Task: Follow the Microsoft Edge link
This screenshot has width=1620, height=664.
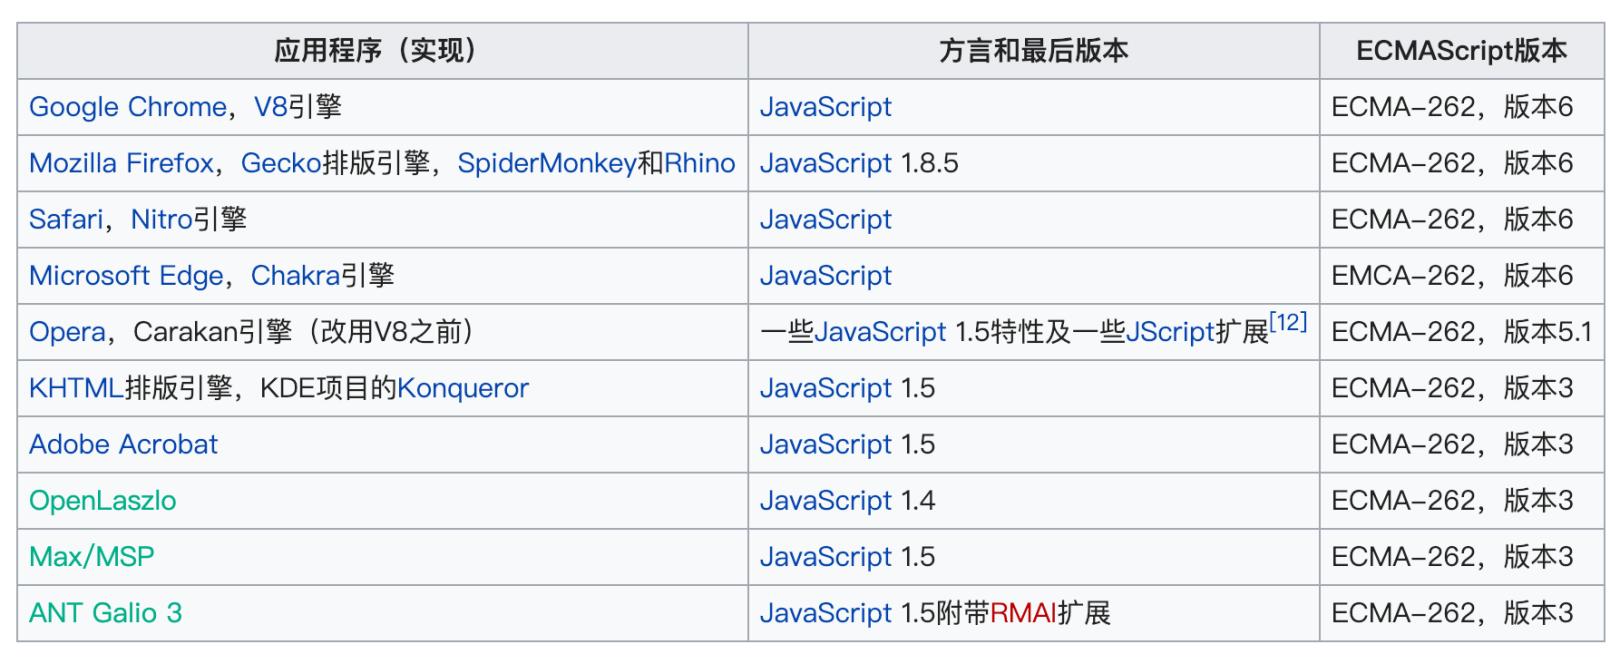Action: click(126, 275)
